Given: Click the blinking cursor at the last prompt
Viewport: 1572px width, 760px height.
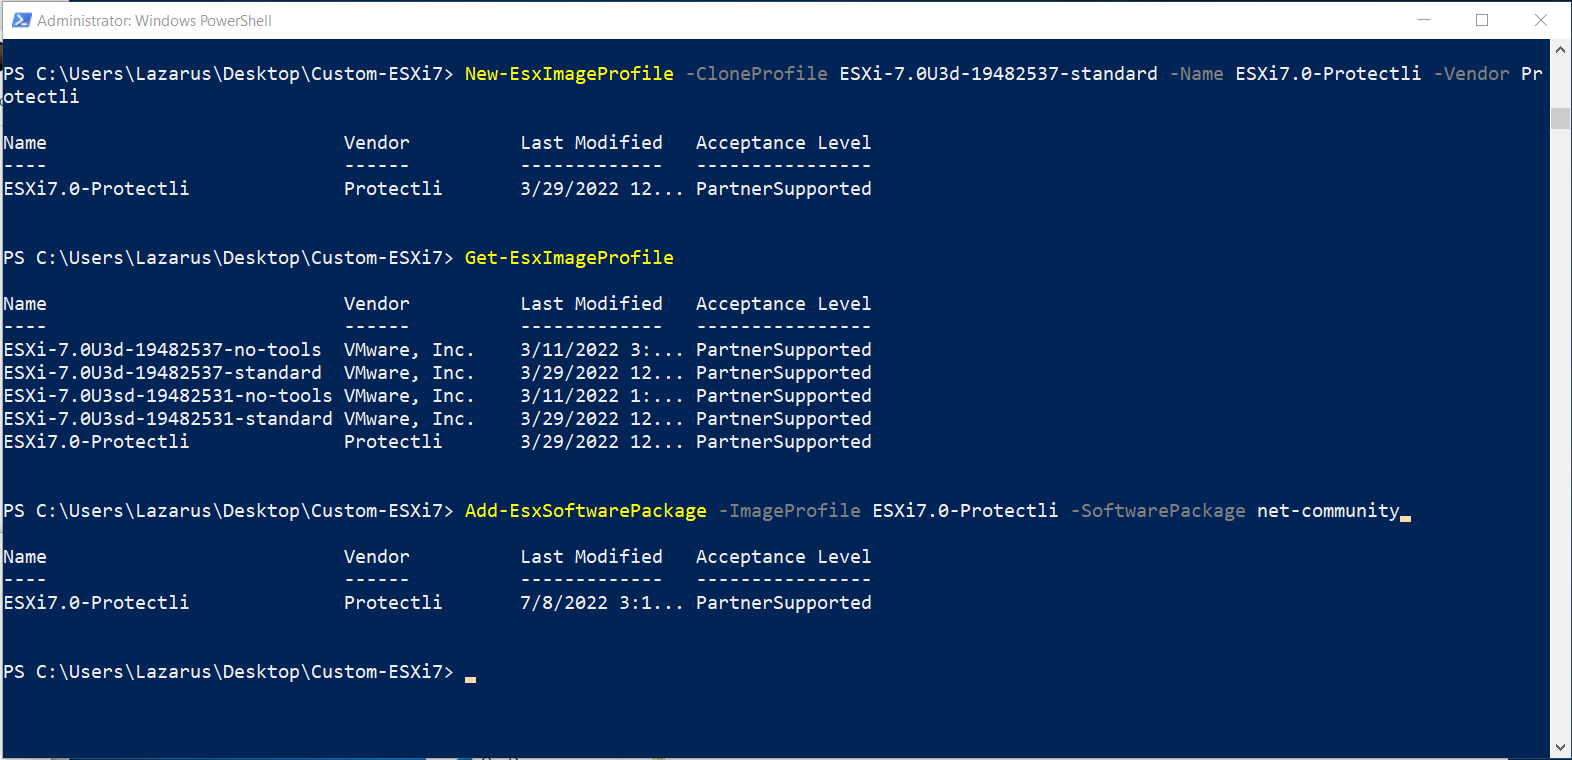Looking at the screenshot, I should (470, 677).
